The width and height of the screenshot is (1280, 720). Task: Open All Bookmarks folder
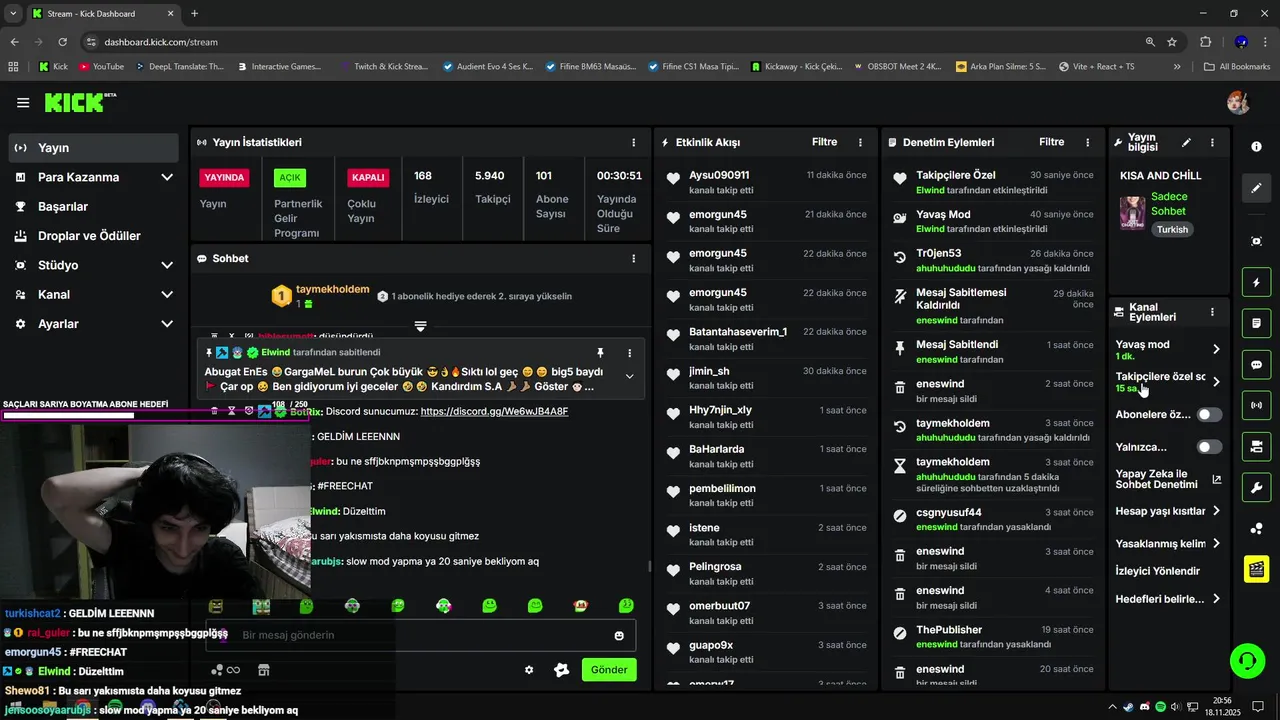click(1237, 67)
